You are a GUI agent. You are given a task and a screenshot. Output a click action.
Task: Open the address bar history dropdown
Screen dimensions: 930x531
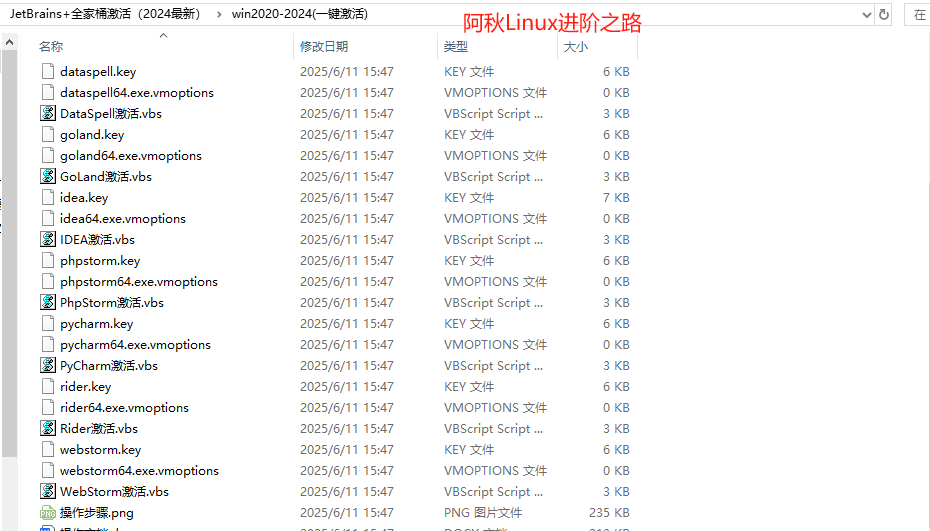[867, 15]
